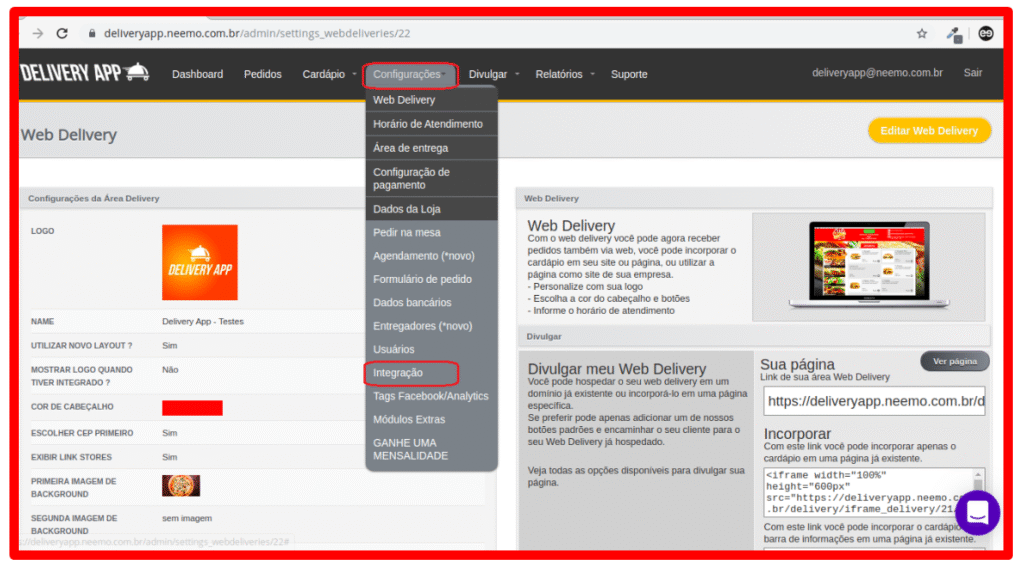The image size is (1024, 565).
Task: Open Dados da Loja menu entry
Action: point(406,209)
